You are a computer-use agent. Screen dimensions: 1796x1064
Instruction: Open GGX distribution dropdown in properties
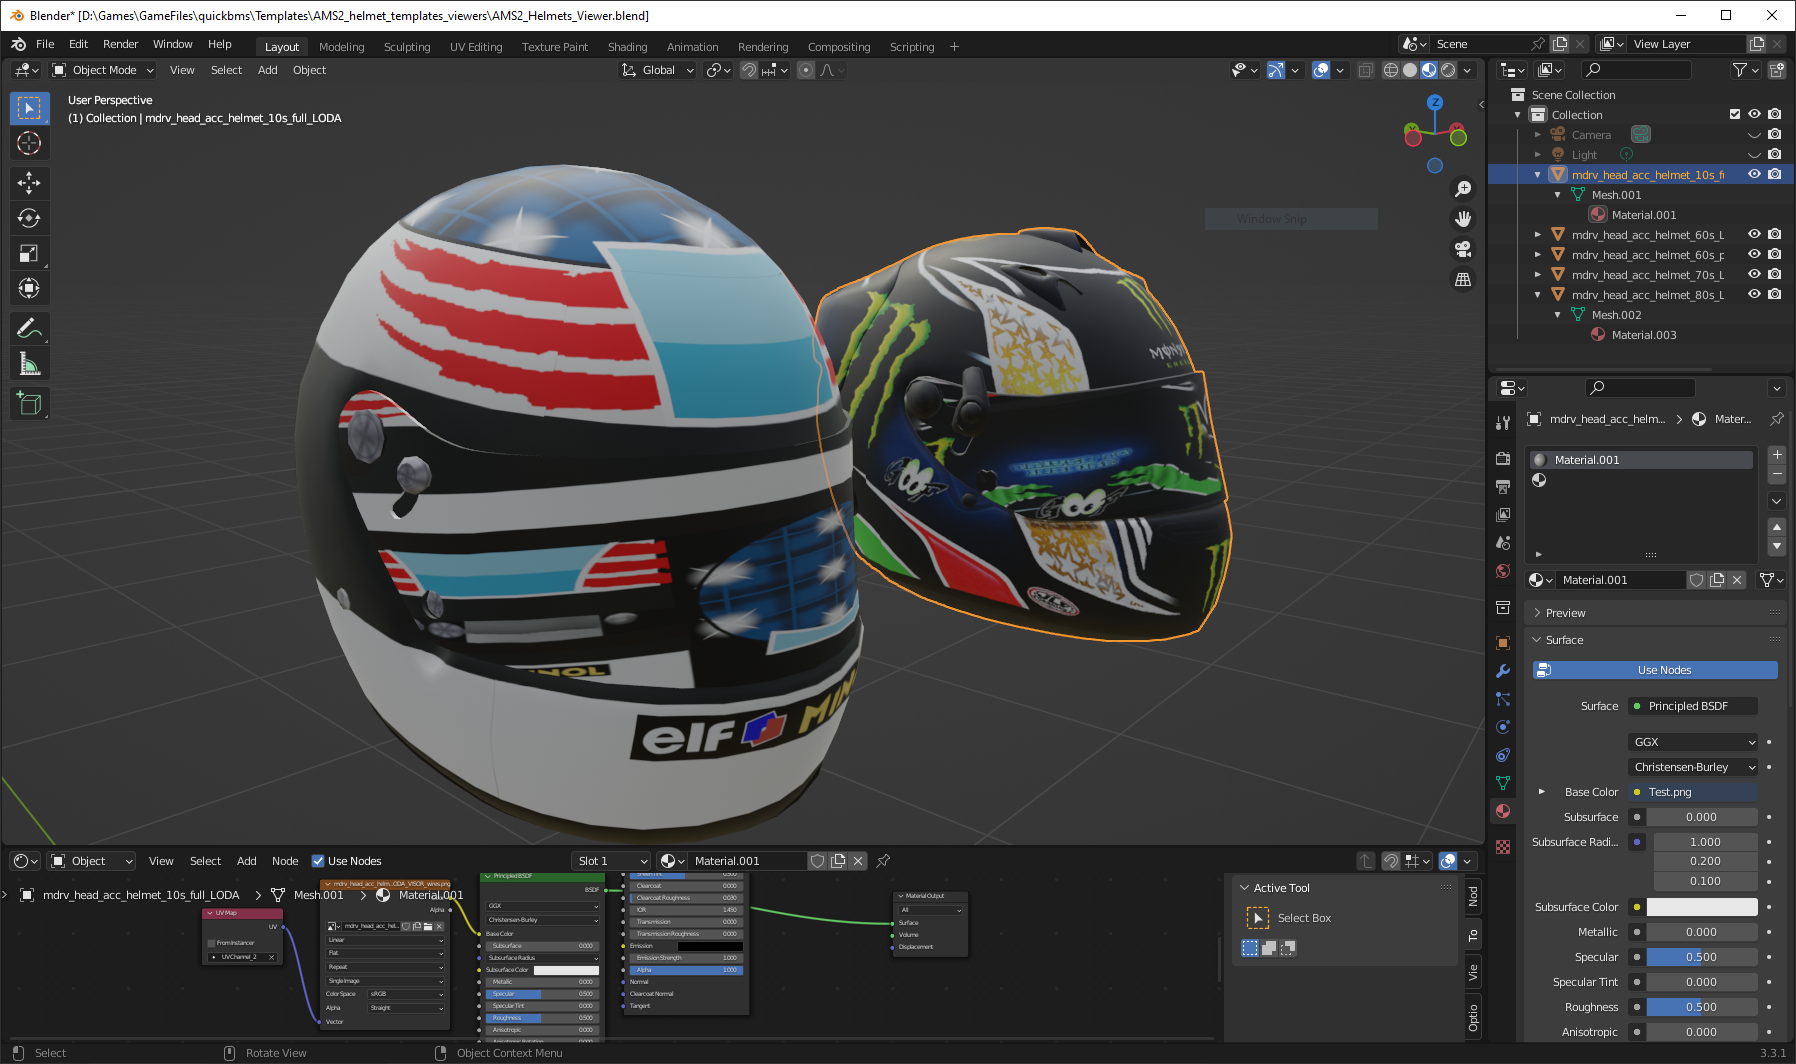(x=1693, y=742)
